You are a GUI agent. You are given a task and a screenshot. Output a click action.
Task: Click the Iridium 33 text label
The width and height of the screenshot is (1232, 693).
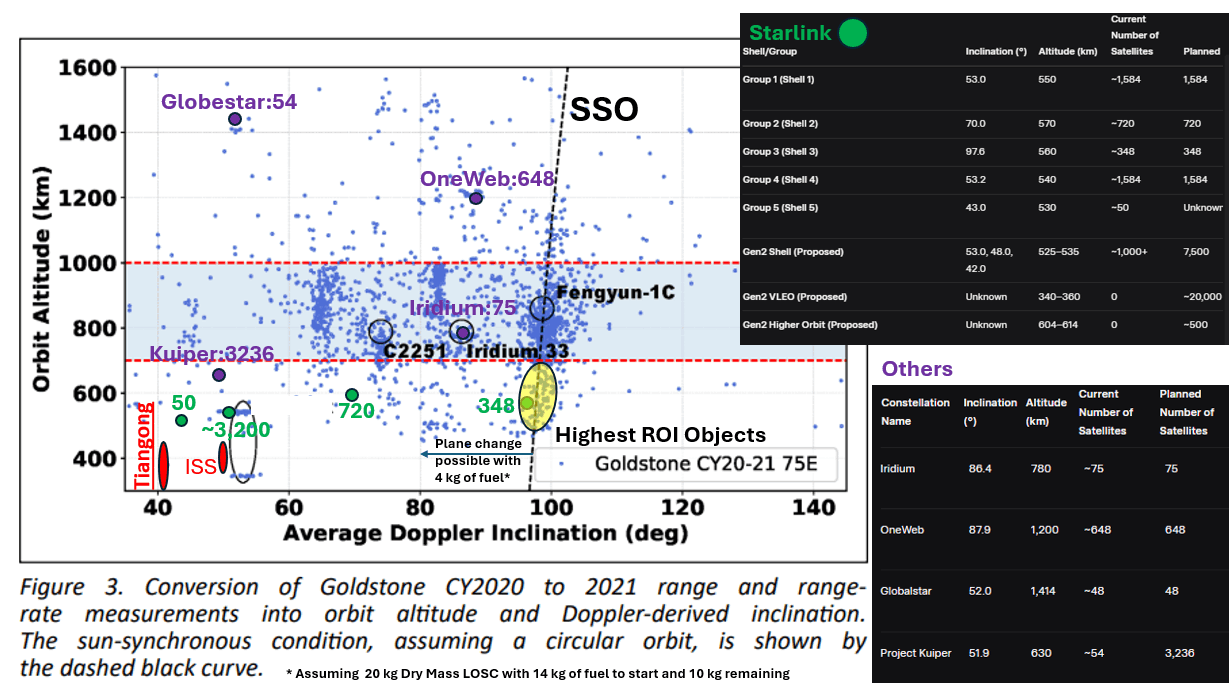point(518,351)
